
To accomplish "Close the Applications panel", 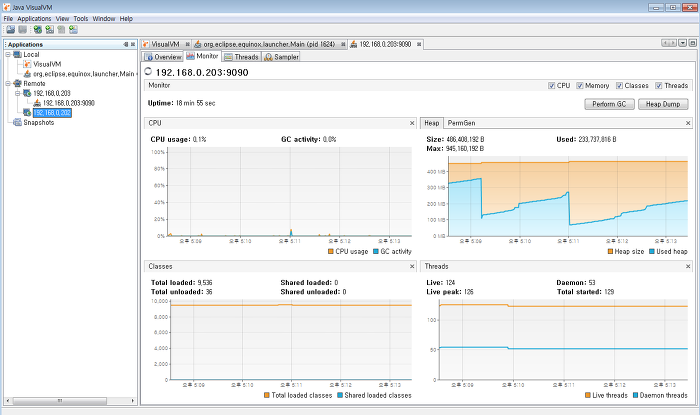I will (x=133, y=44).
